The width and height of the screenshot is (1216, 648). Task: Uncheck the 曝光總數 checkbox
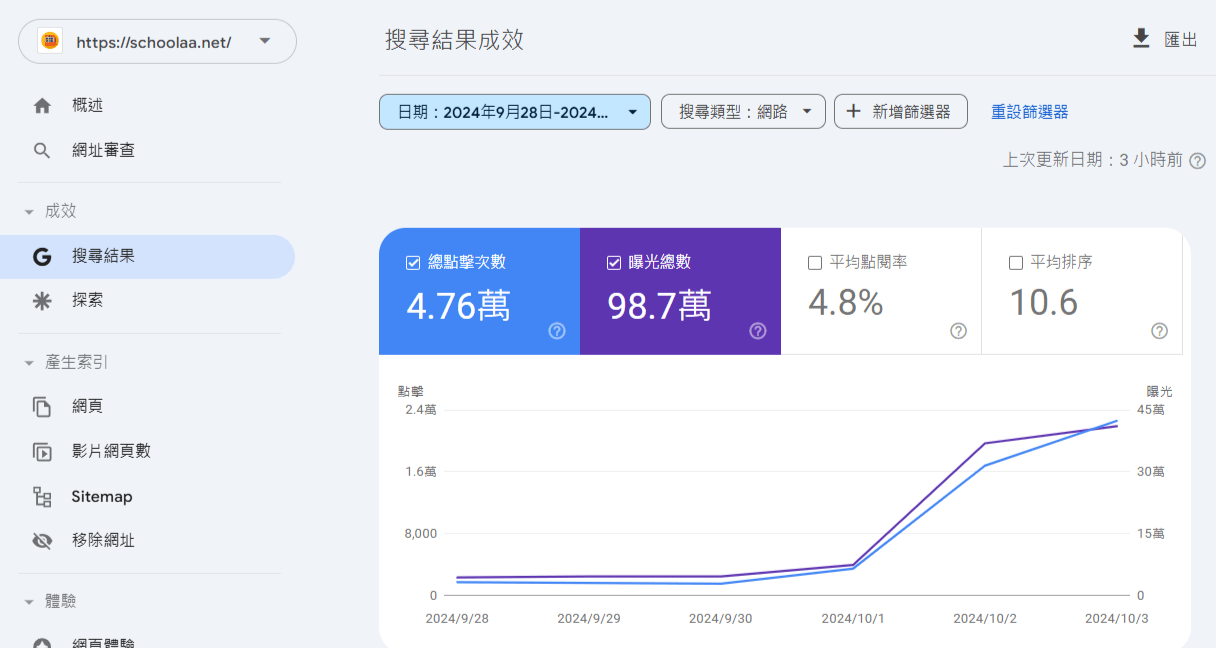(x=614, y=263)
